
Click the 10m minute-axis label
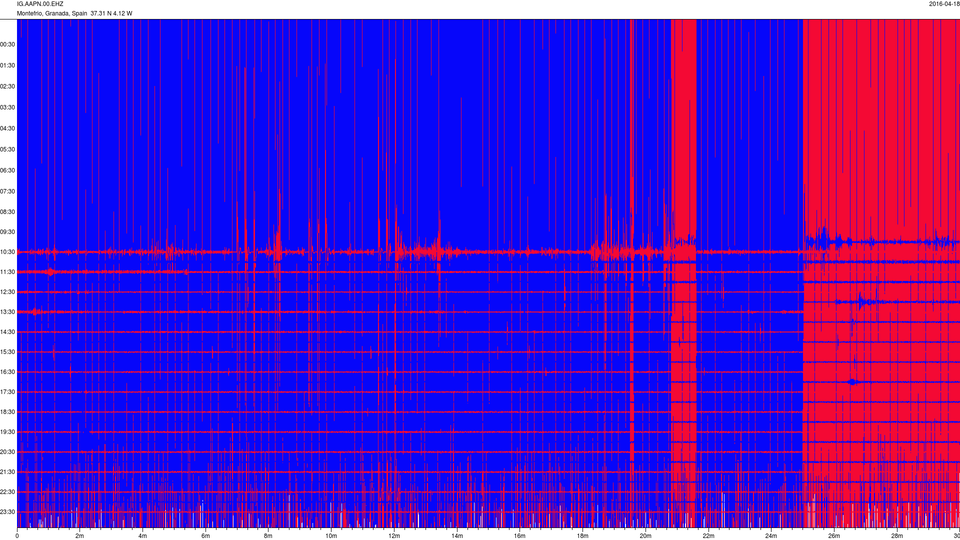coord(331,536)
